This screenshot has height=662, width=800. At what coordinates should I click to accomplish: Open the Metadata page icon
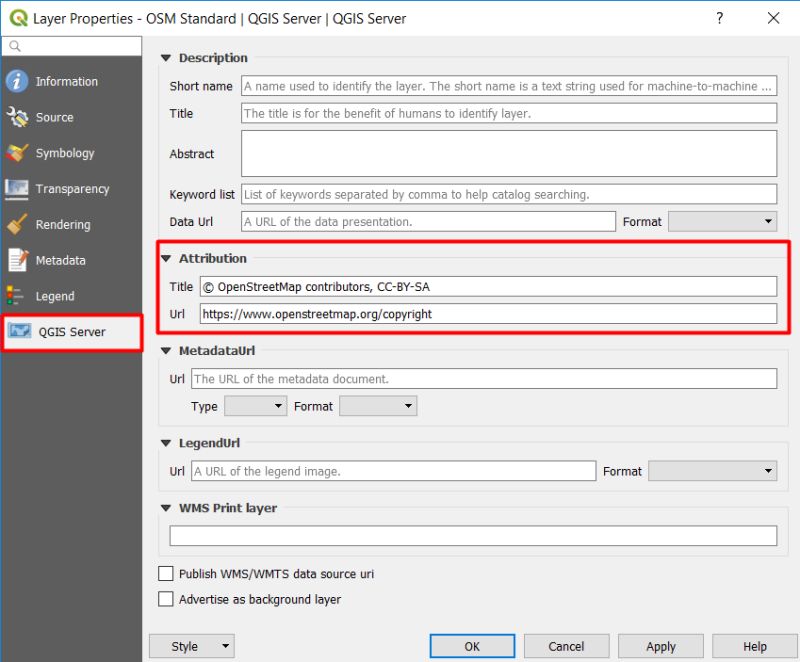(19, 260)
